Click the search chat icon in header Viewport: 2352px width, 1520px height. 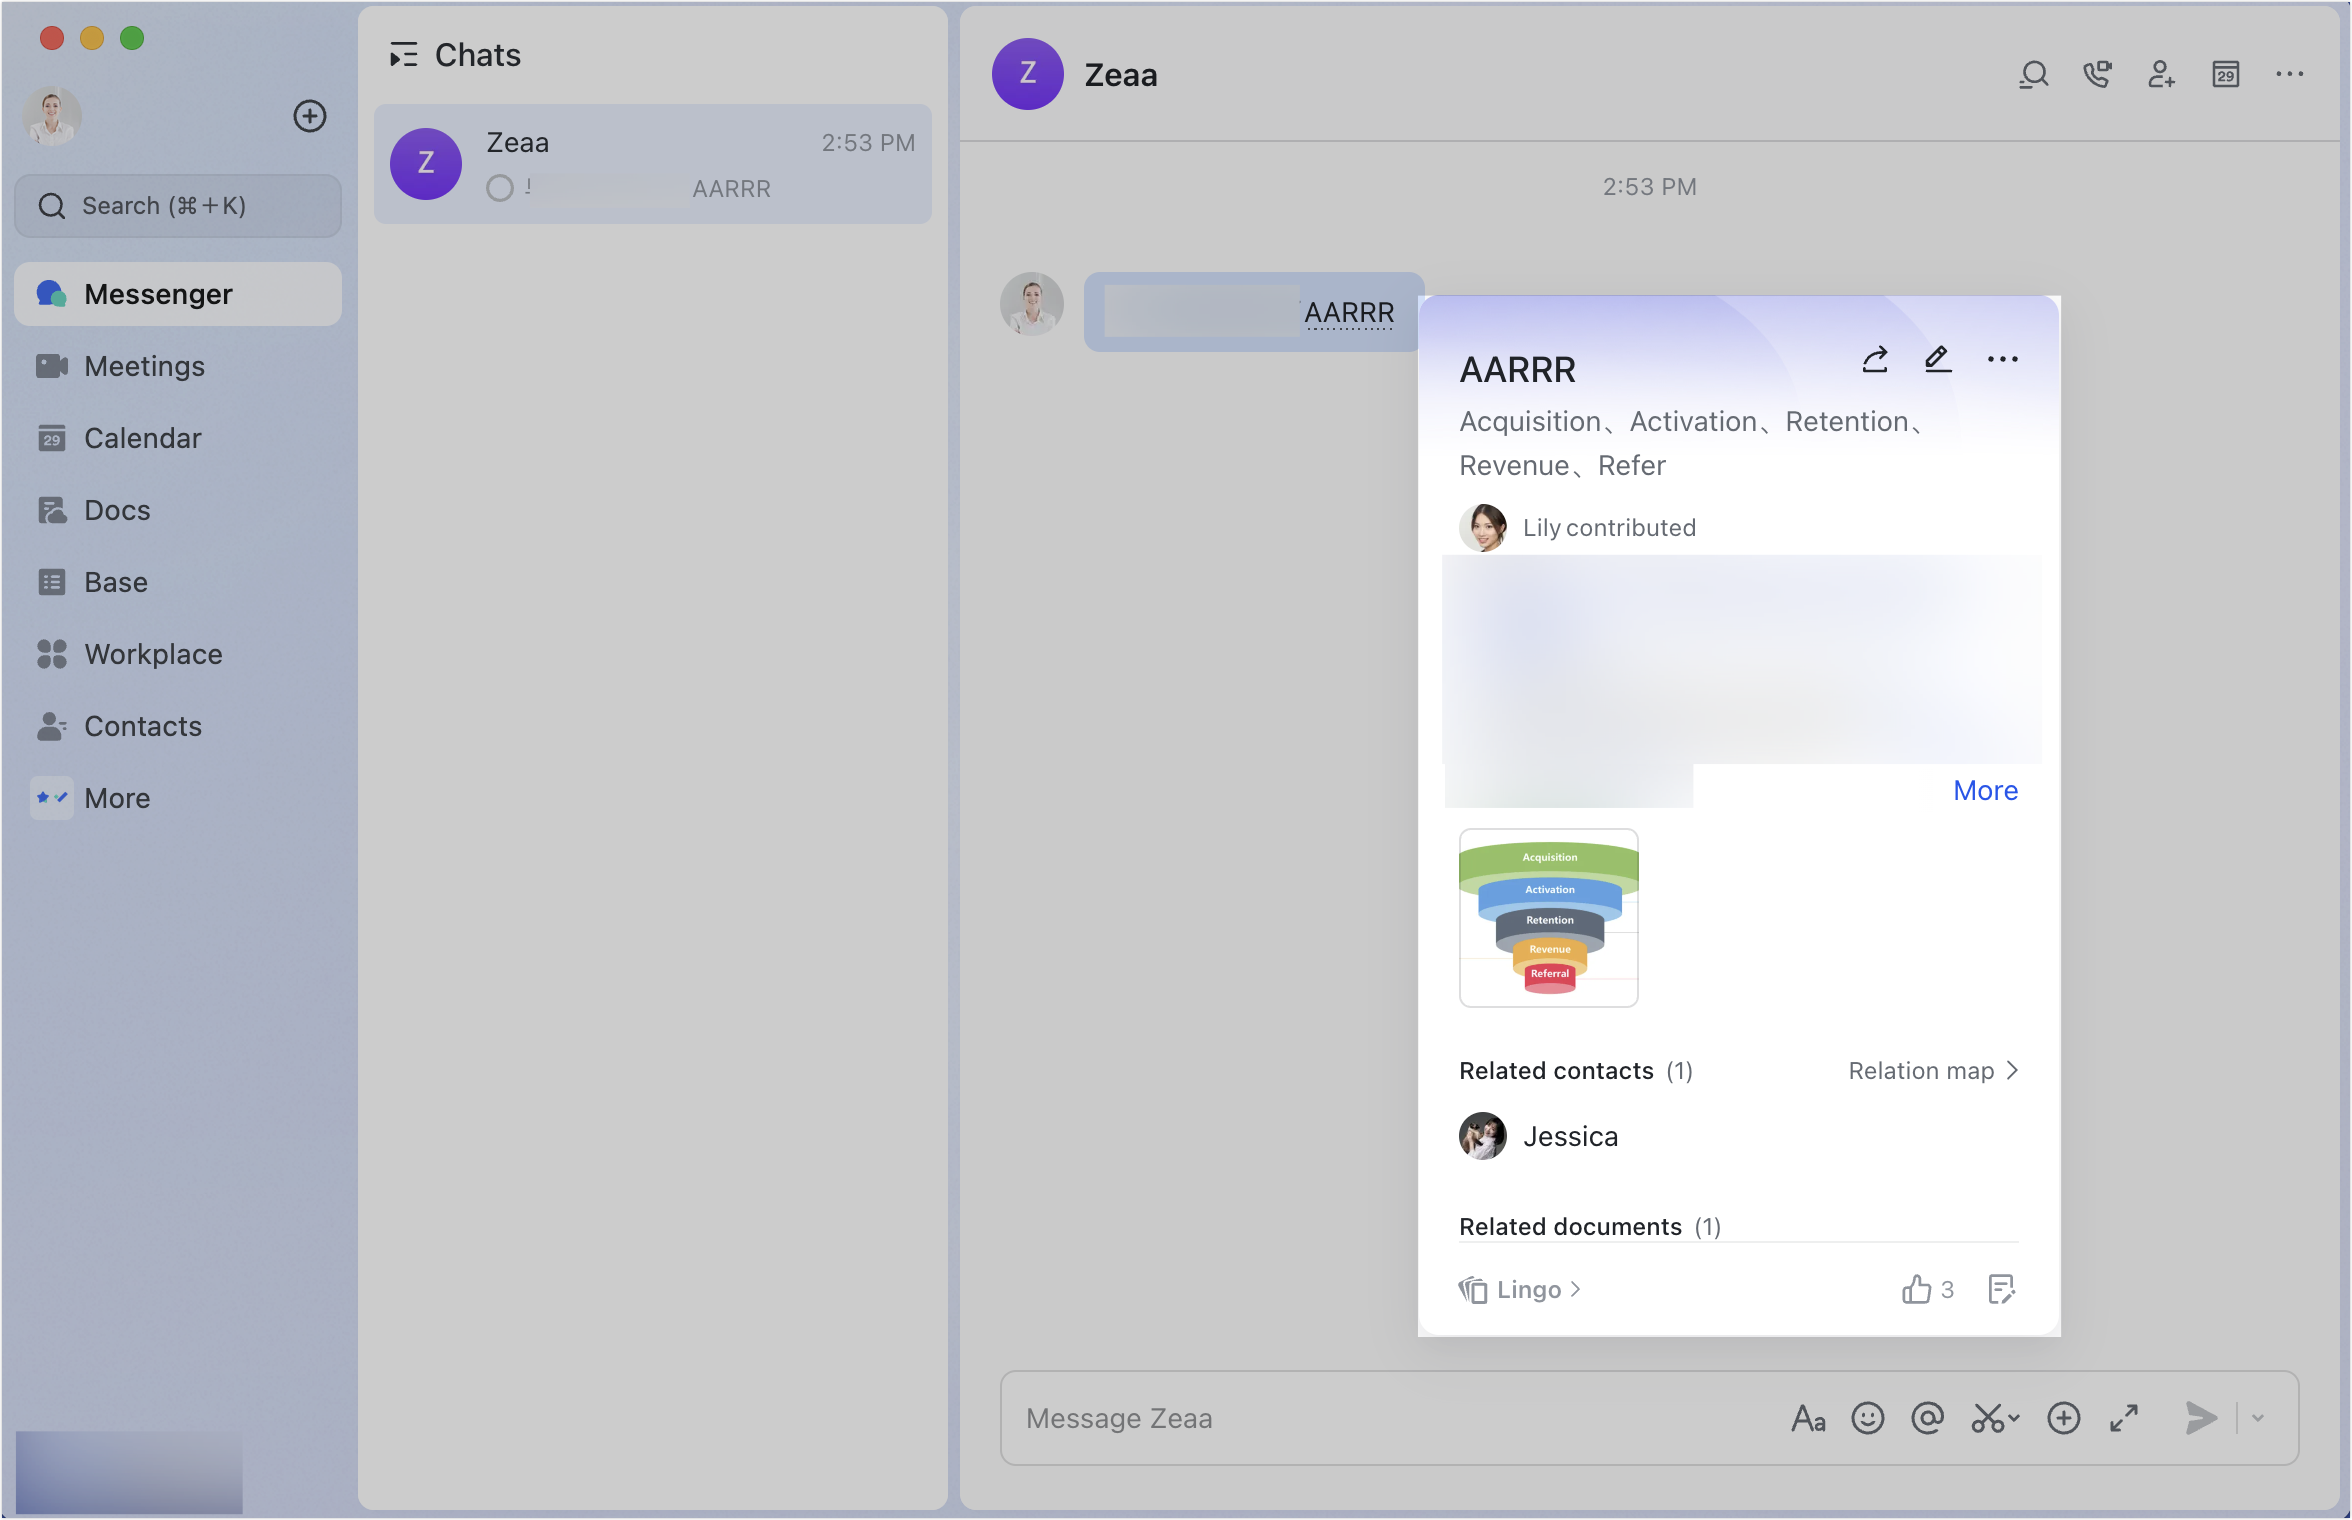(2033, 75)
